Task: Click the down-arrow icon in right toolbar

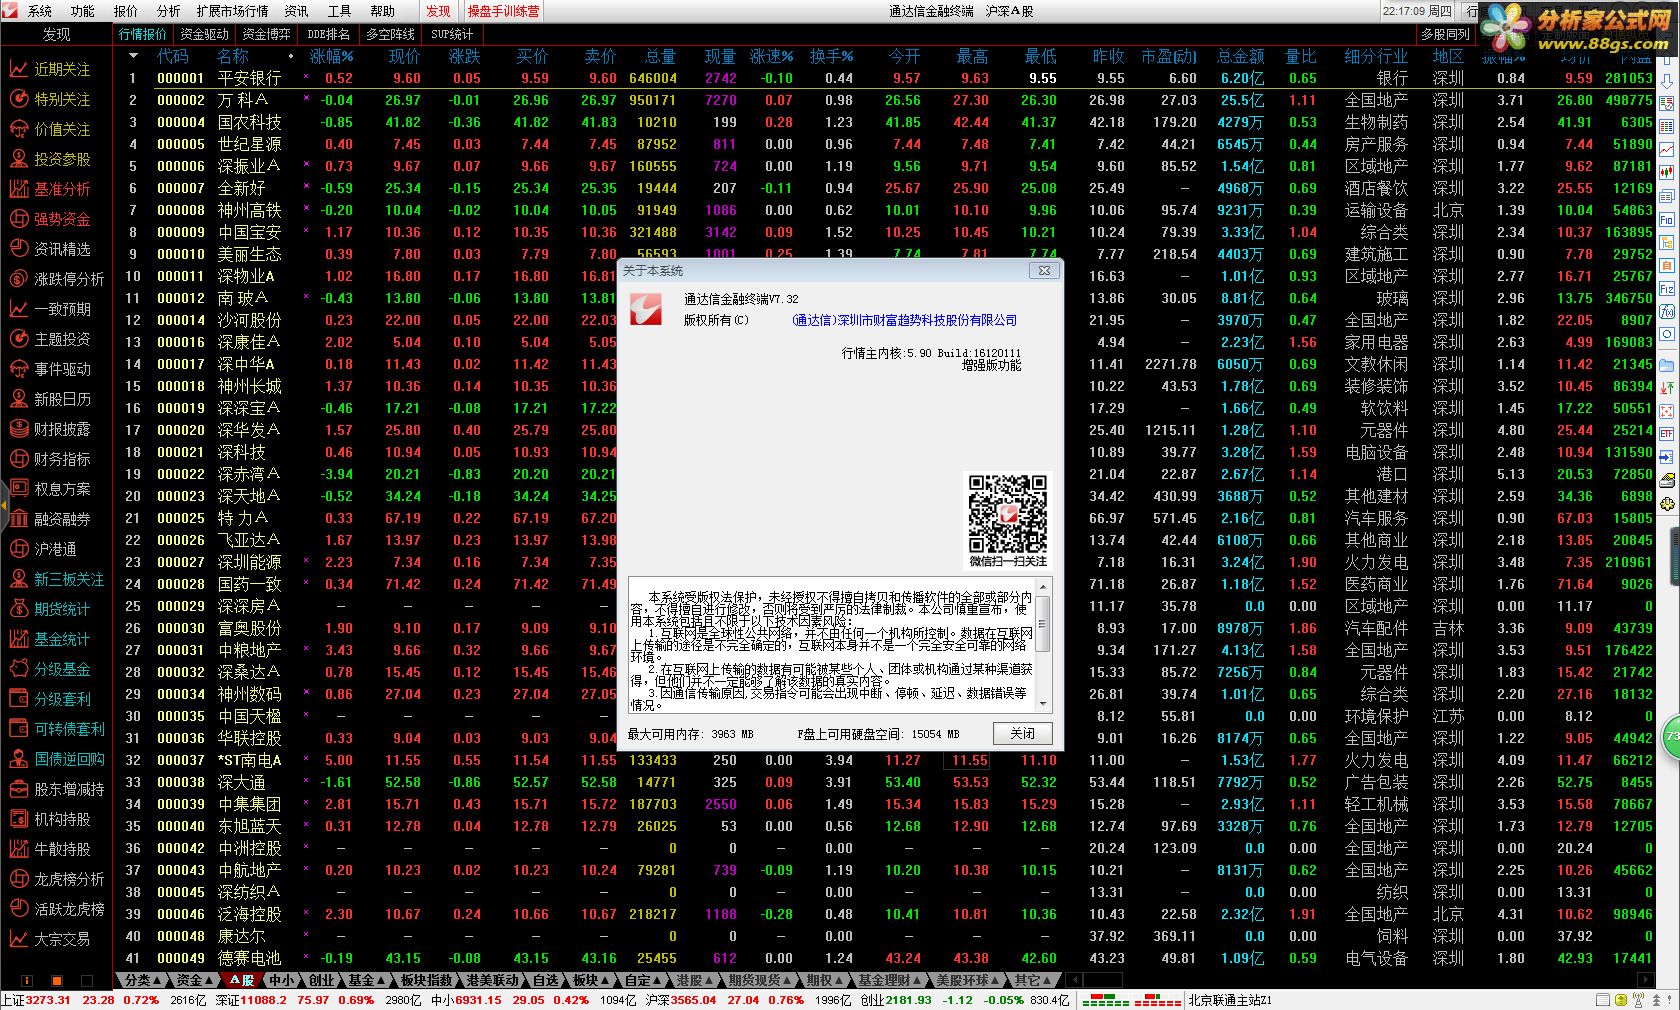Action: [x=1666, y=81]
